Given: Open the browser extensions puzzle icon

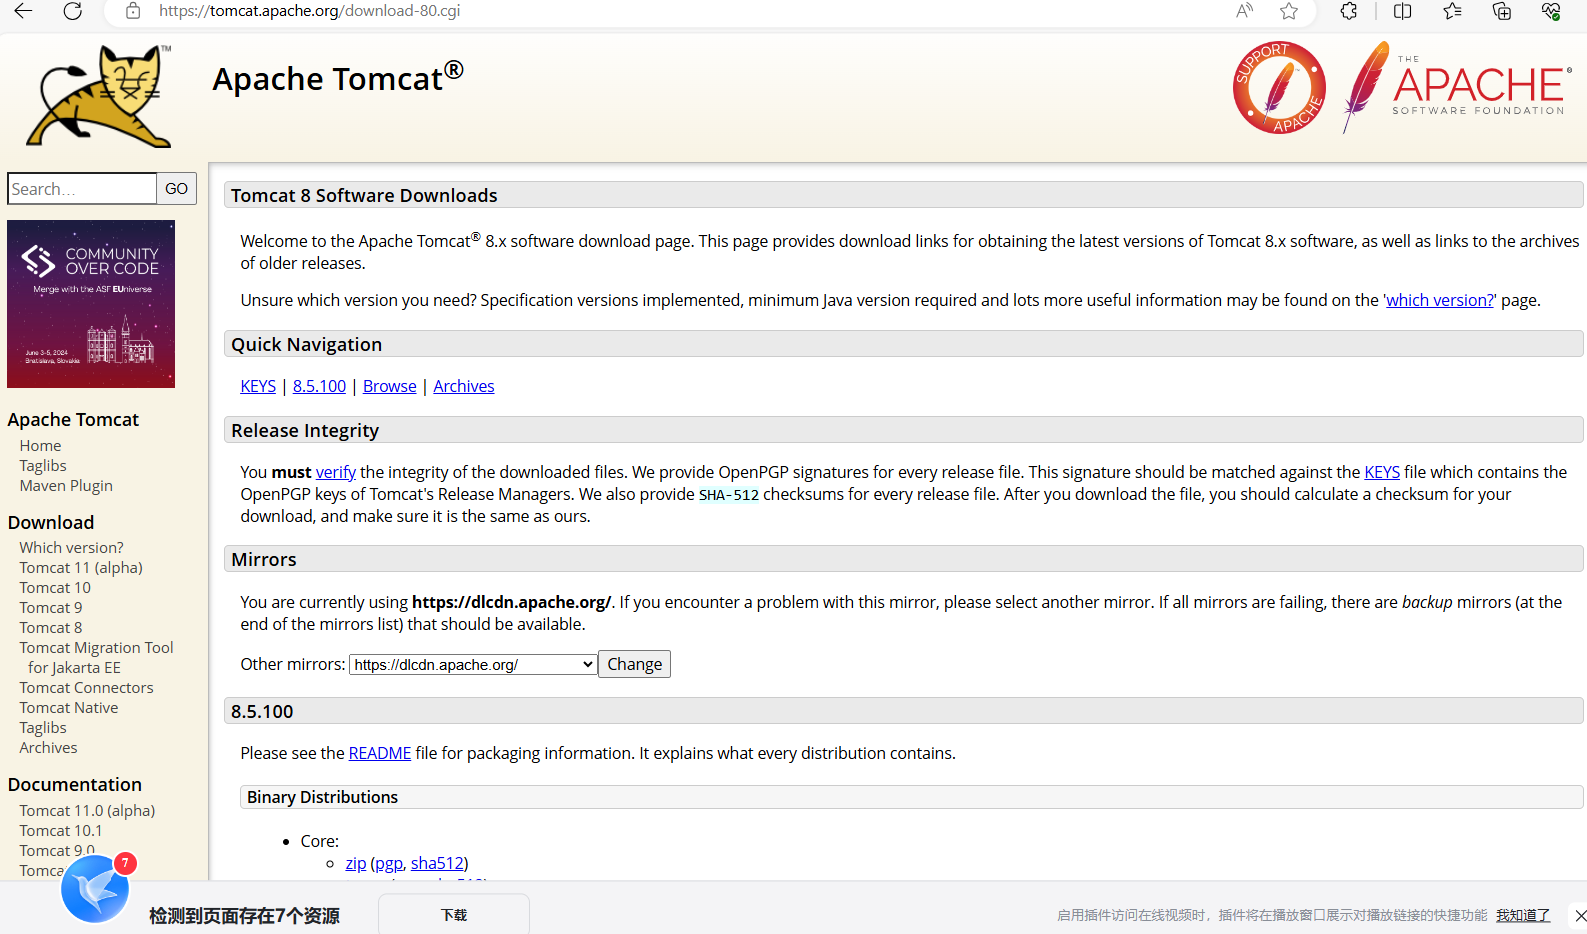Looking at the screenshot, I should [1349, 11].
